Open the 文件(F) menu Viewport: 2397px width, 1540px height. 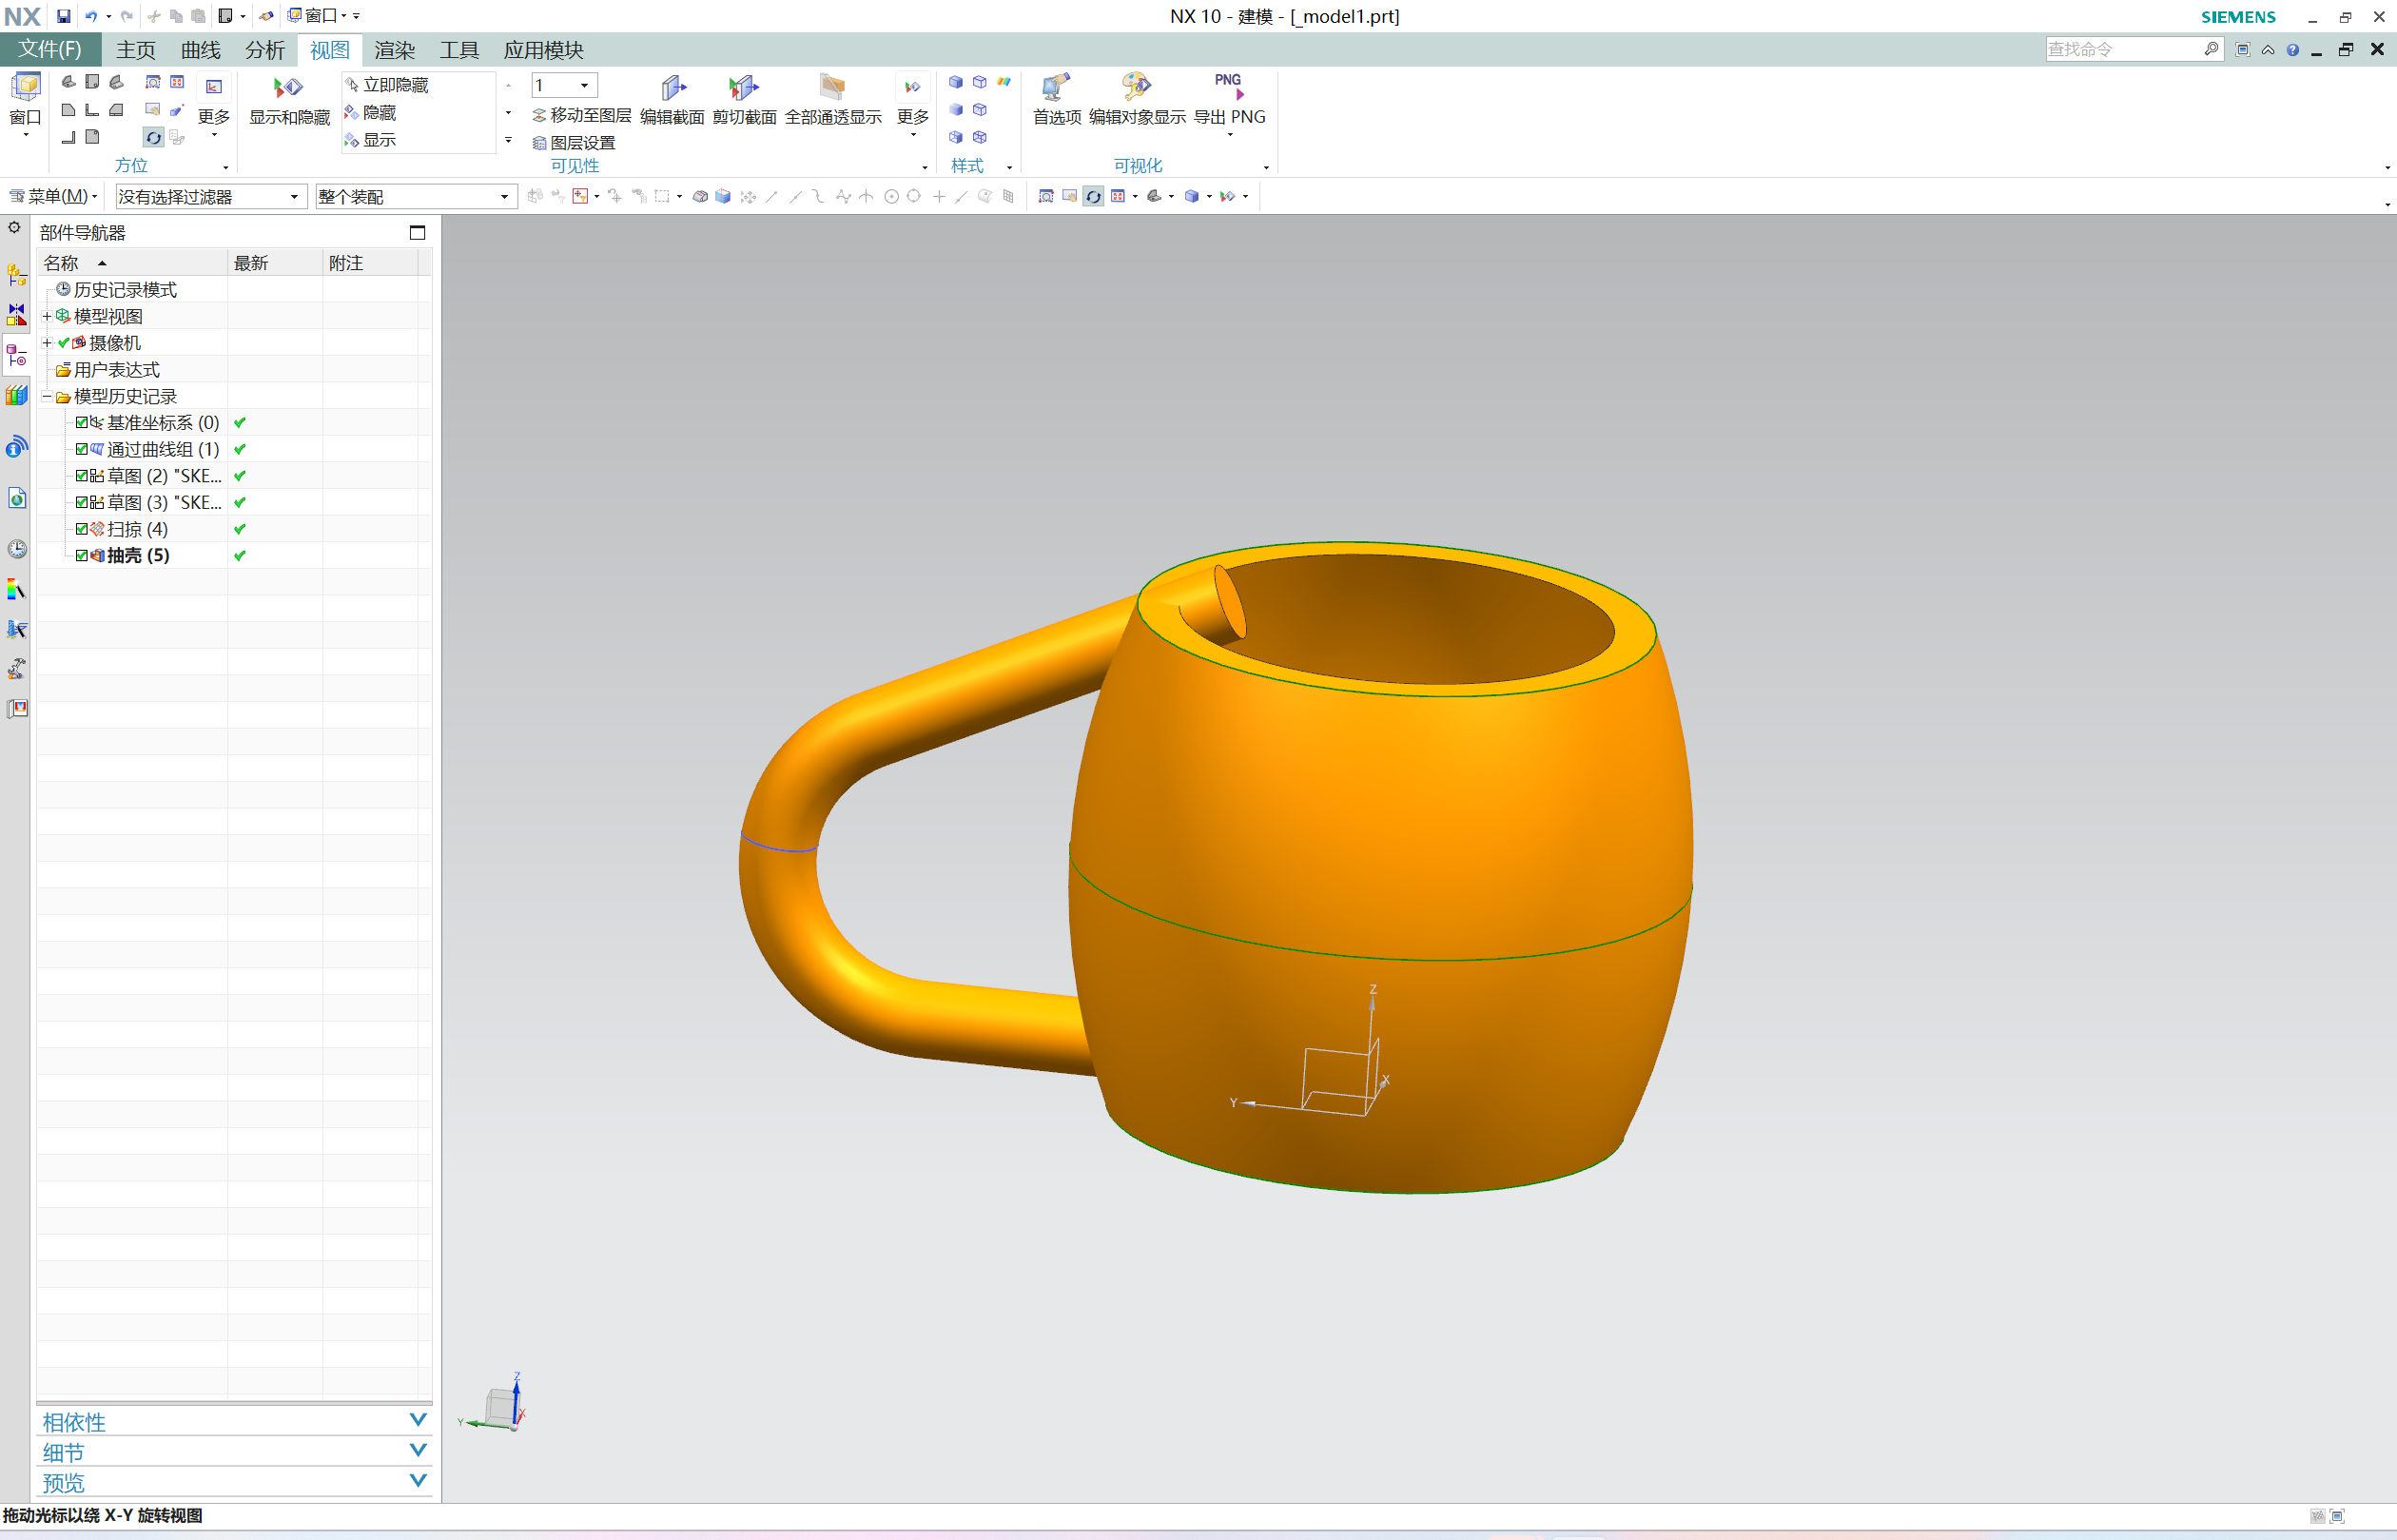pyautogui.click(x=50, y=49)
